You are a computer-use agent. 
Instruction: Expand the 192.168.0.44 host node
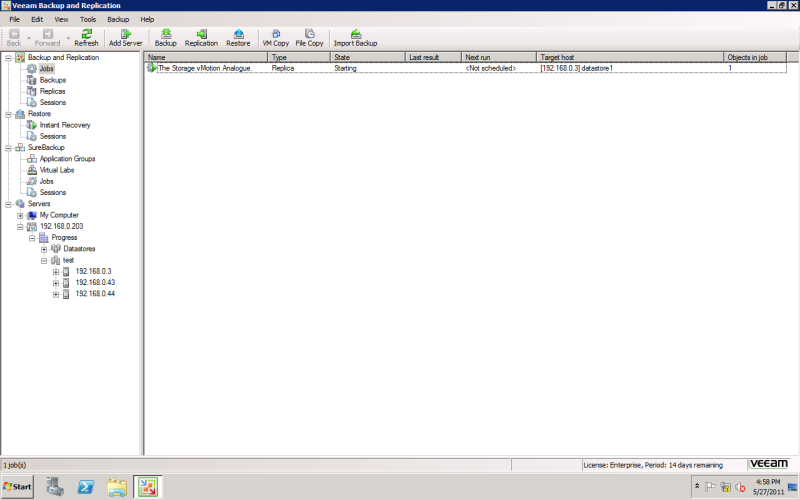pos(56,294)
